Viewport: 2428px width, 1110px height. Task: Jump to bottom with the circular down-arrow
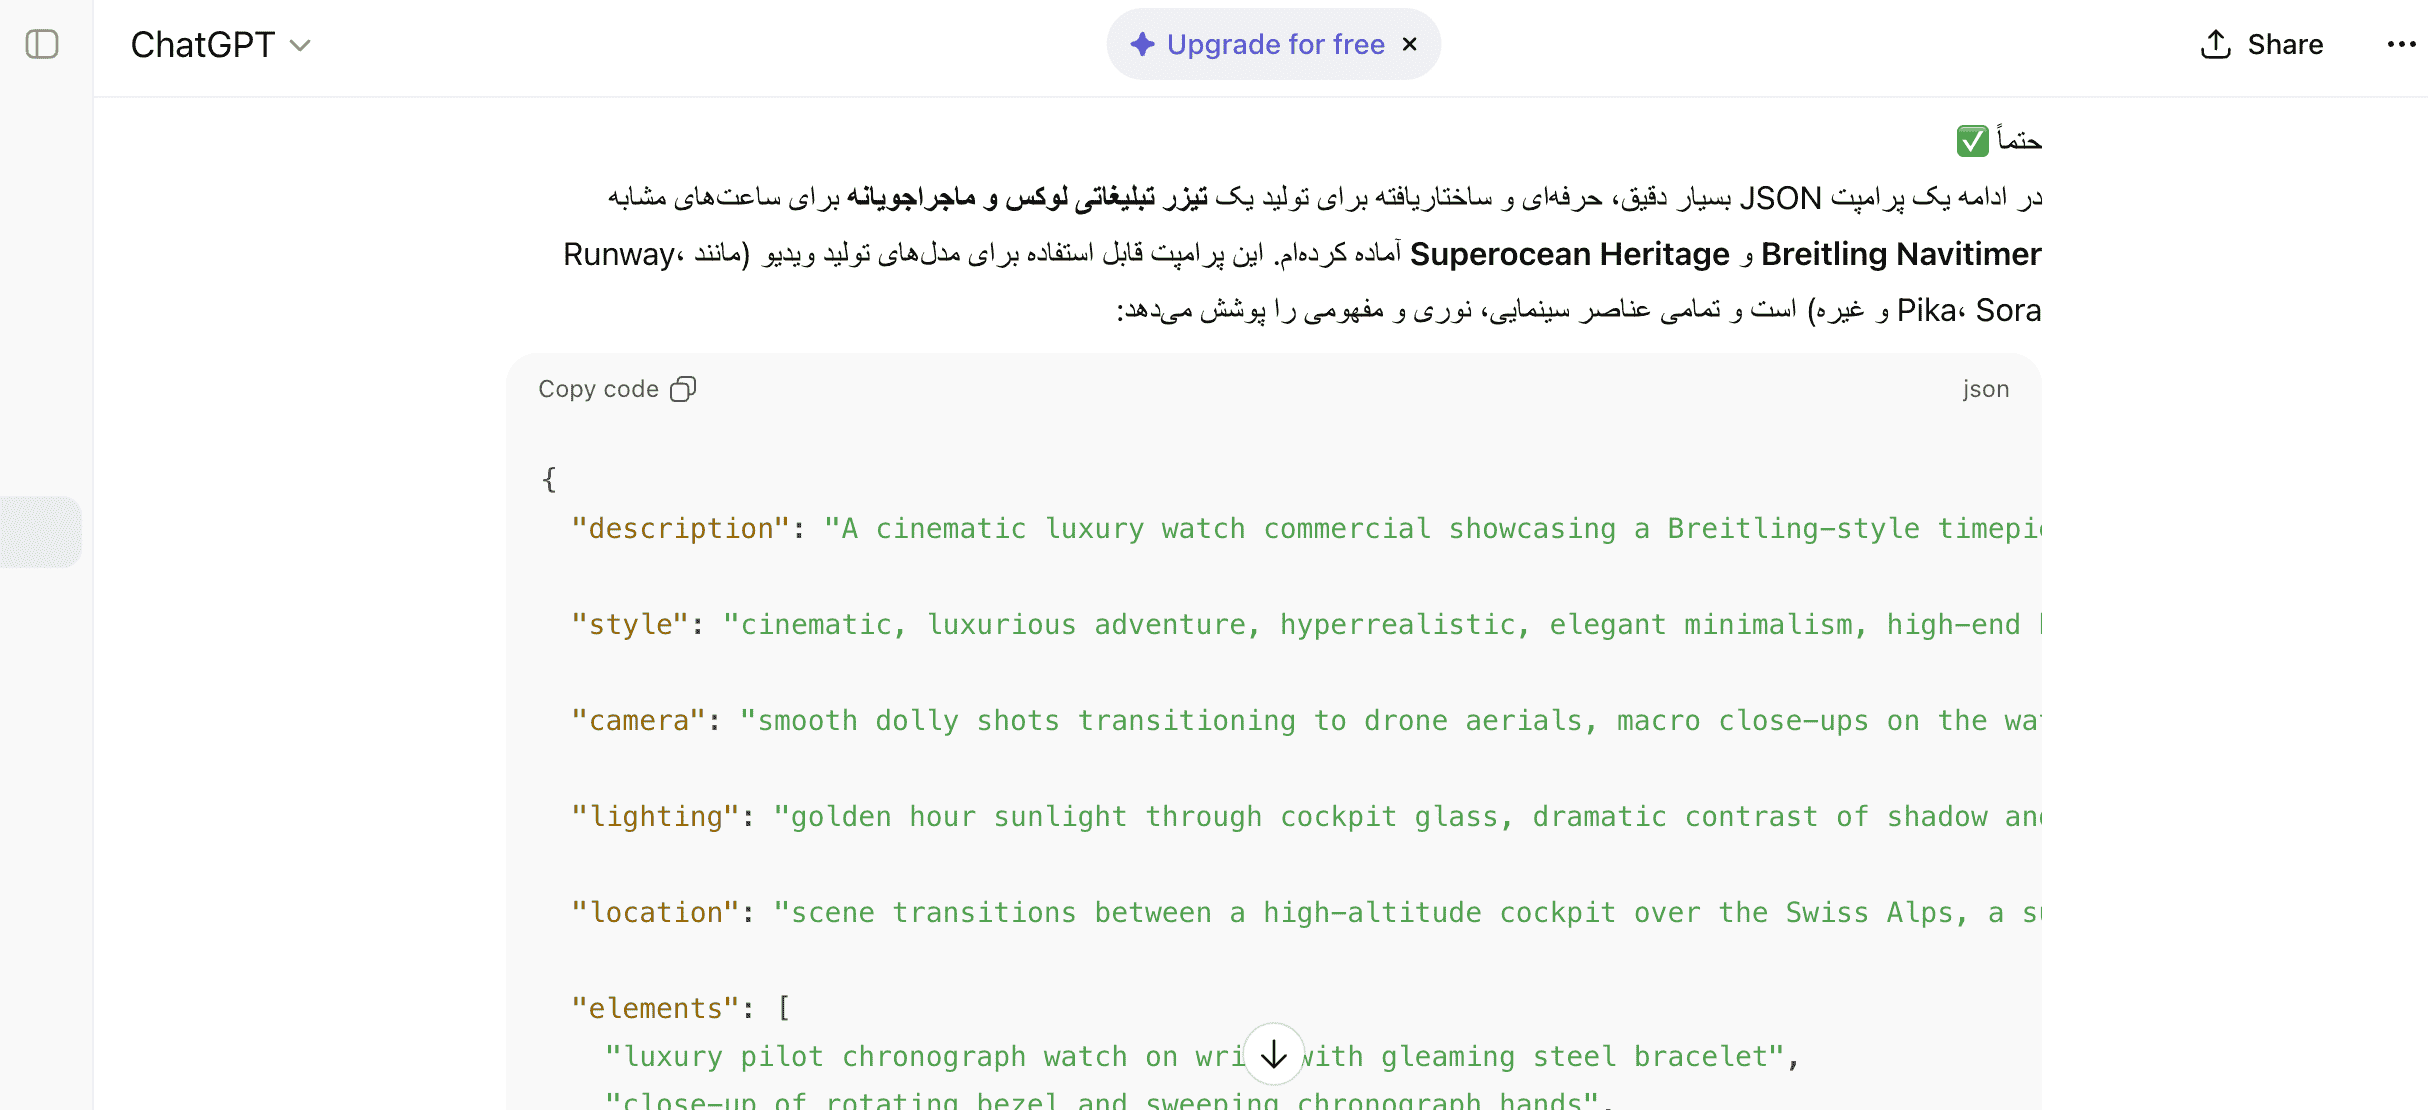pos(1272,1053)
